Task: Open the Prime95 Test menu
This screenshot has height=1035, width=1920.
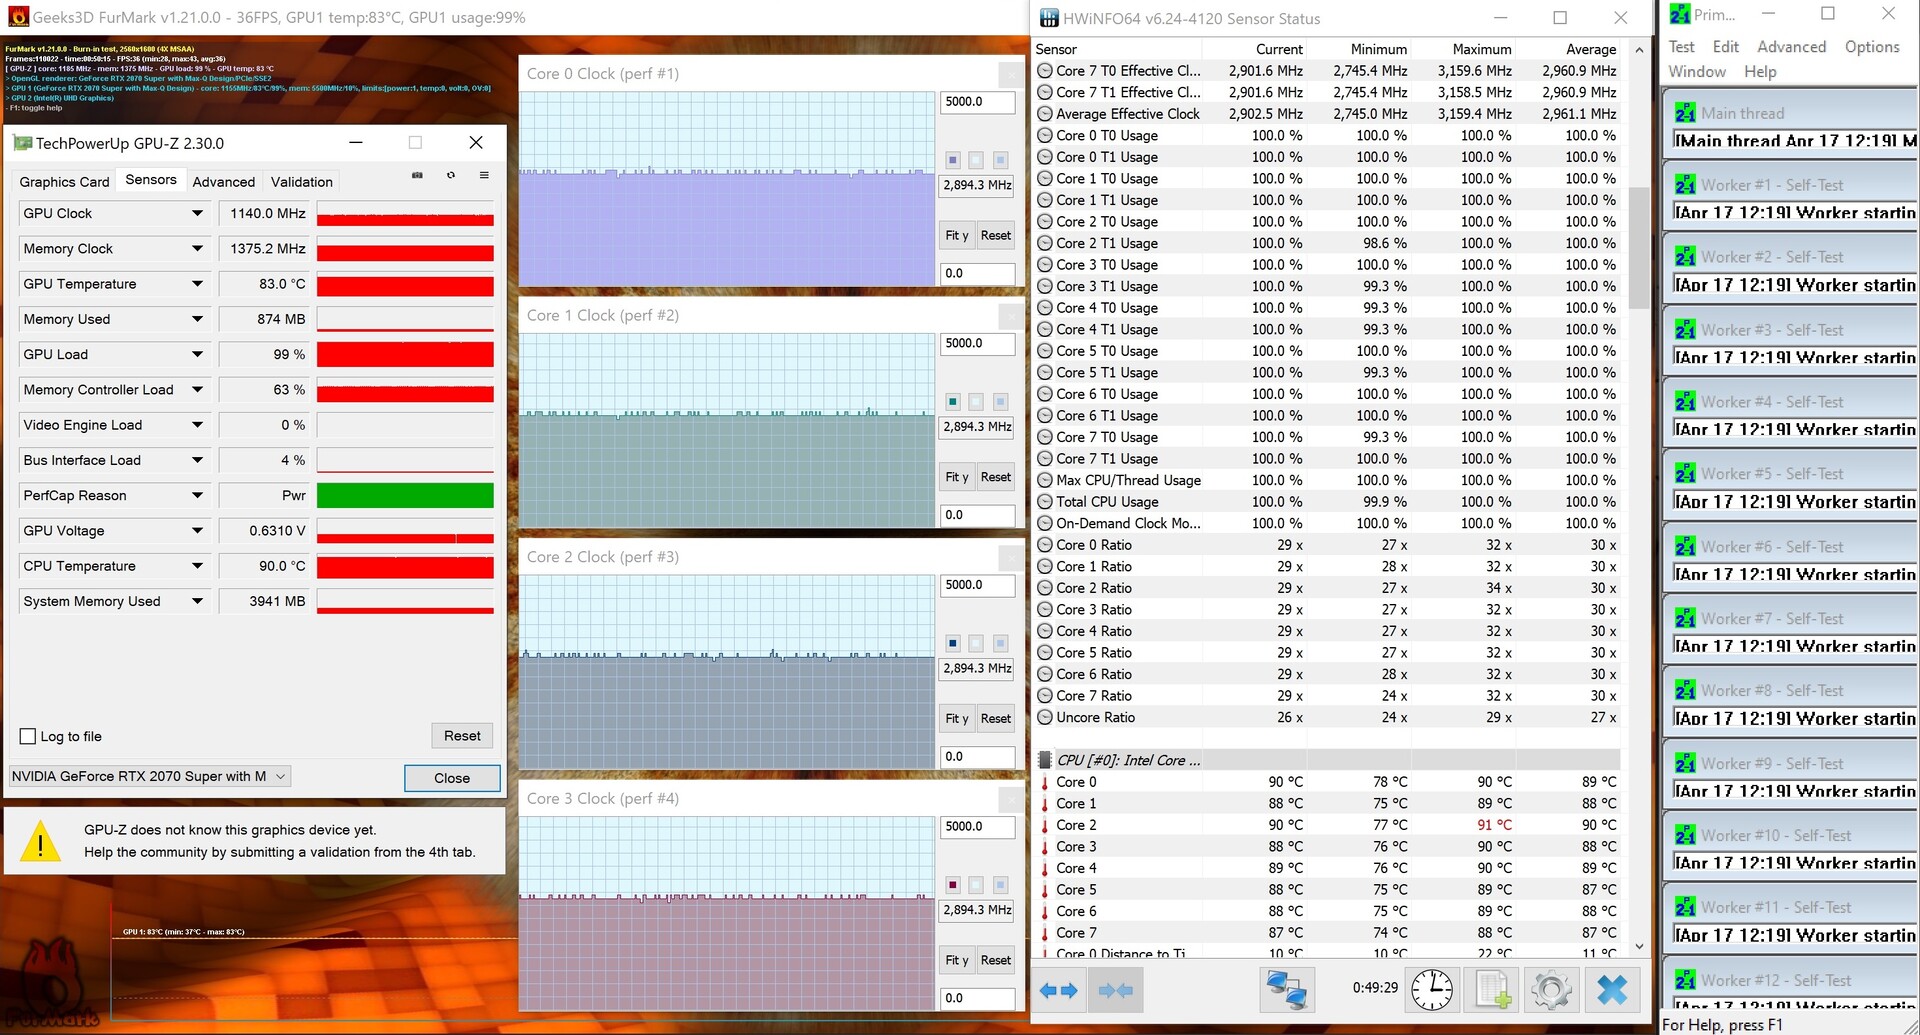Action: pos(1681,47)
